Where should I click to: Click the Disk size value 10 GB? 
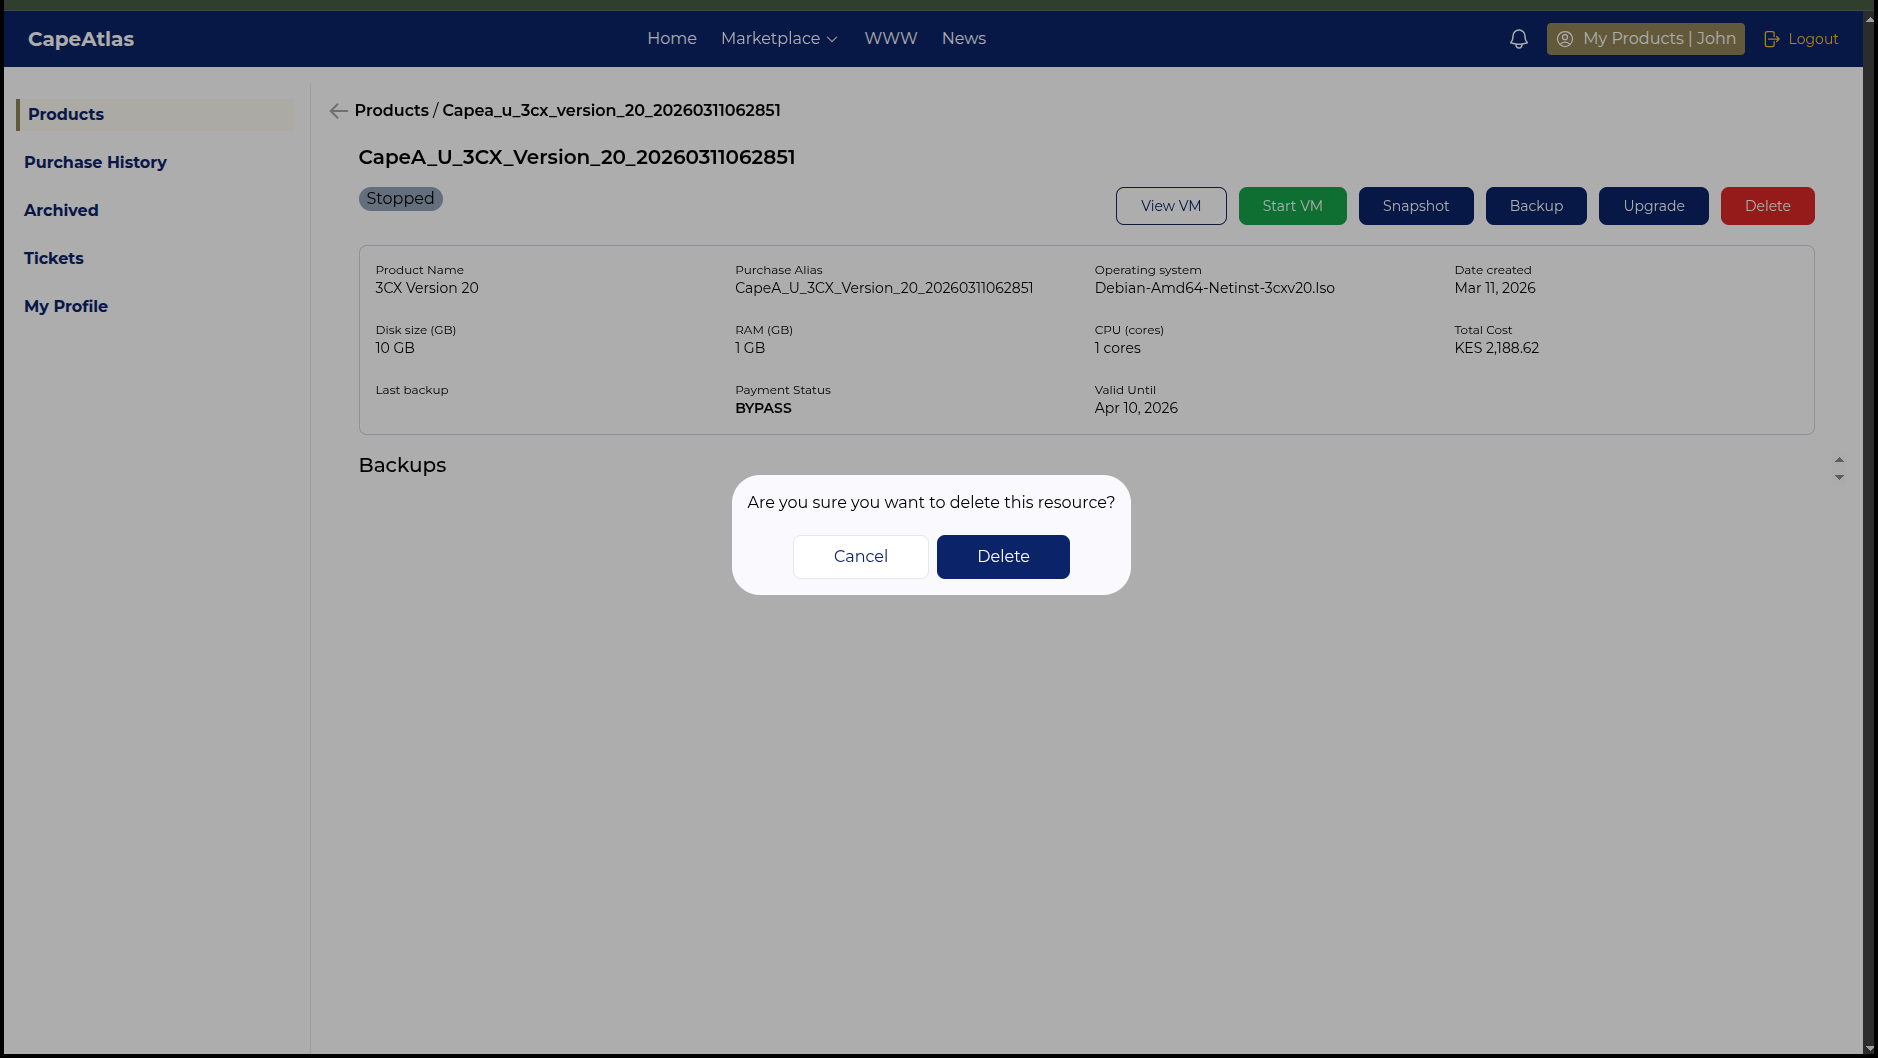[395, 348]
